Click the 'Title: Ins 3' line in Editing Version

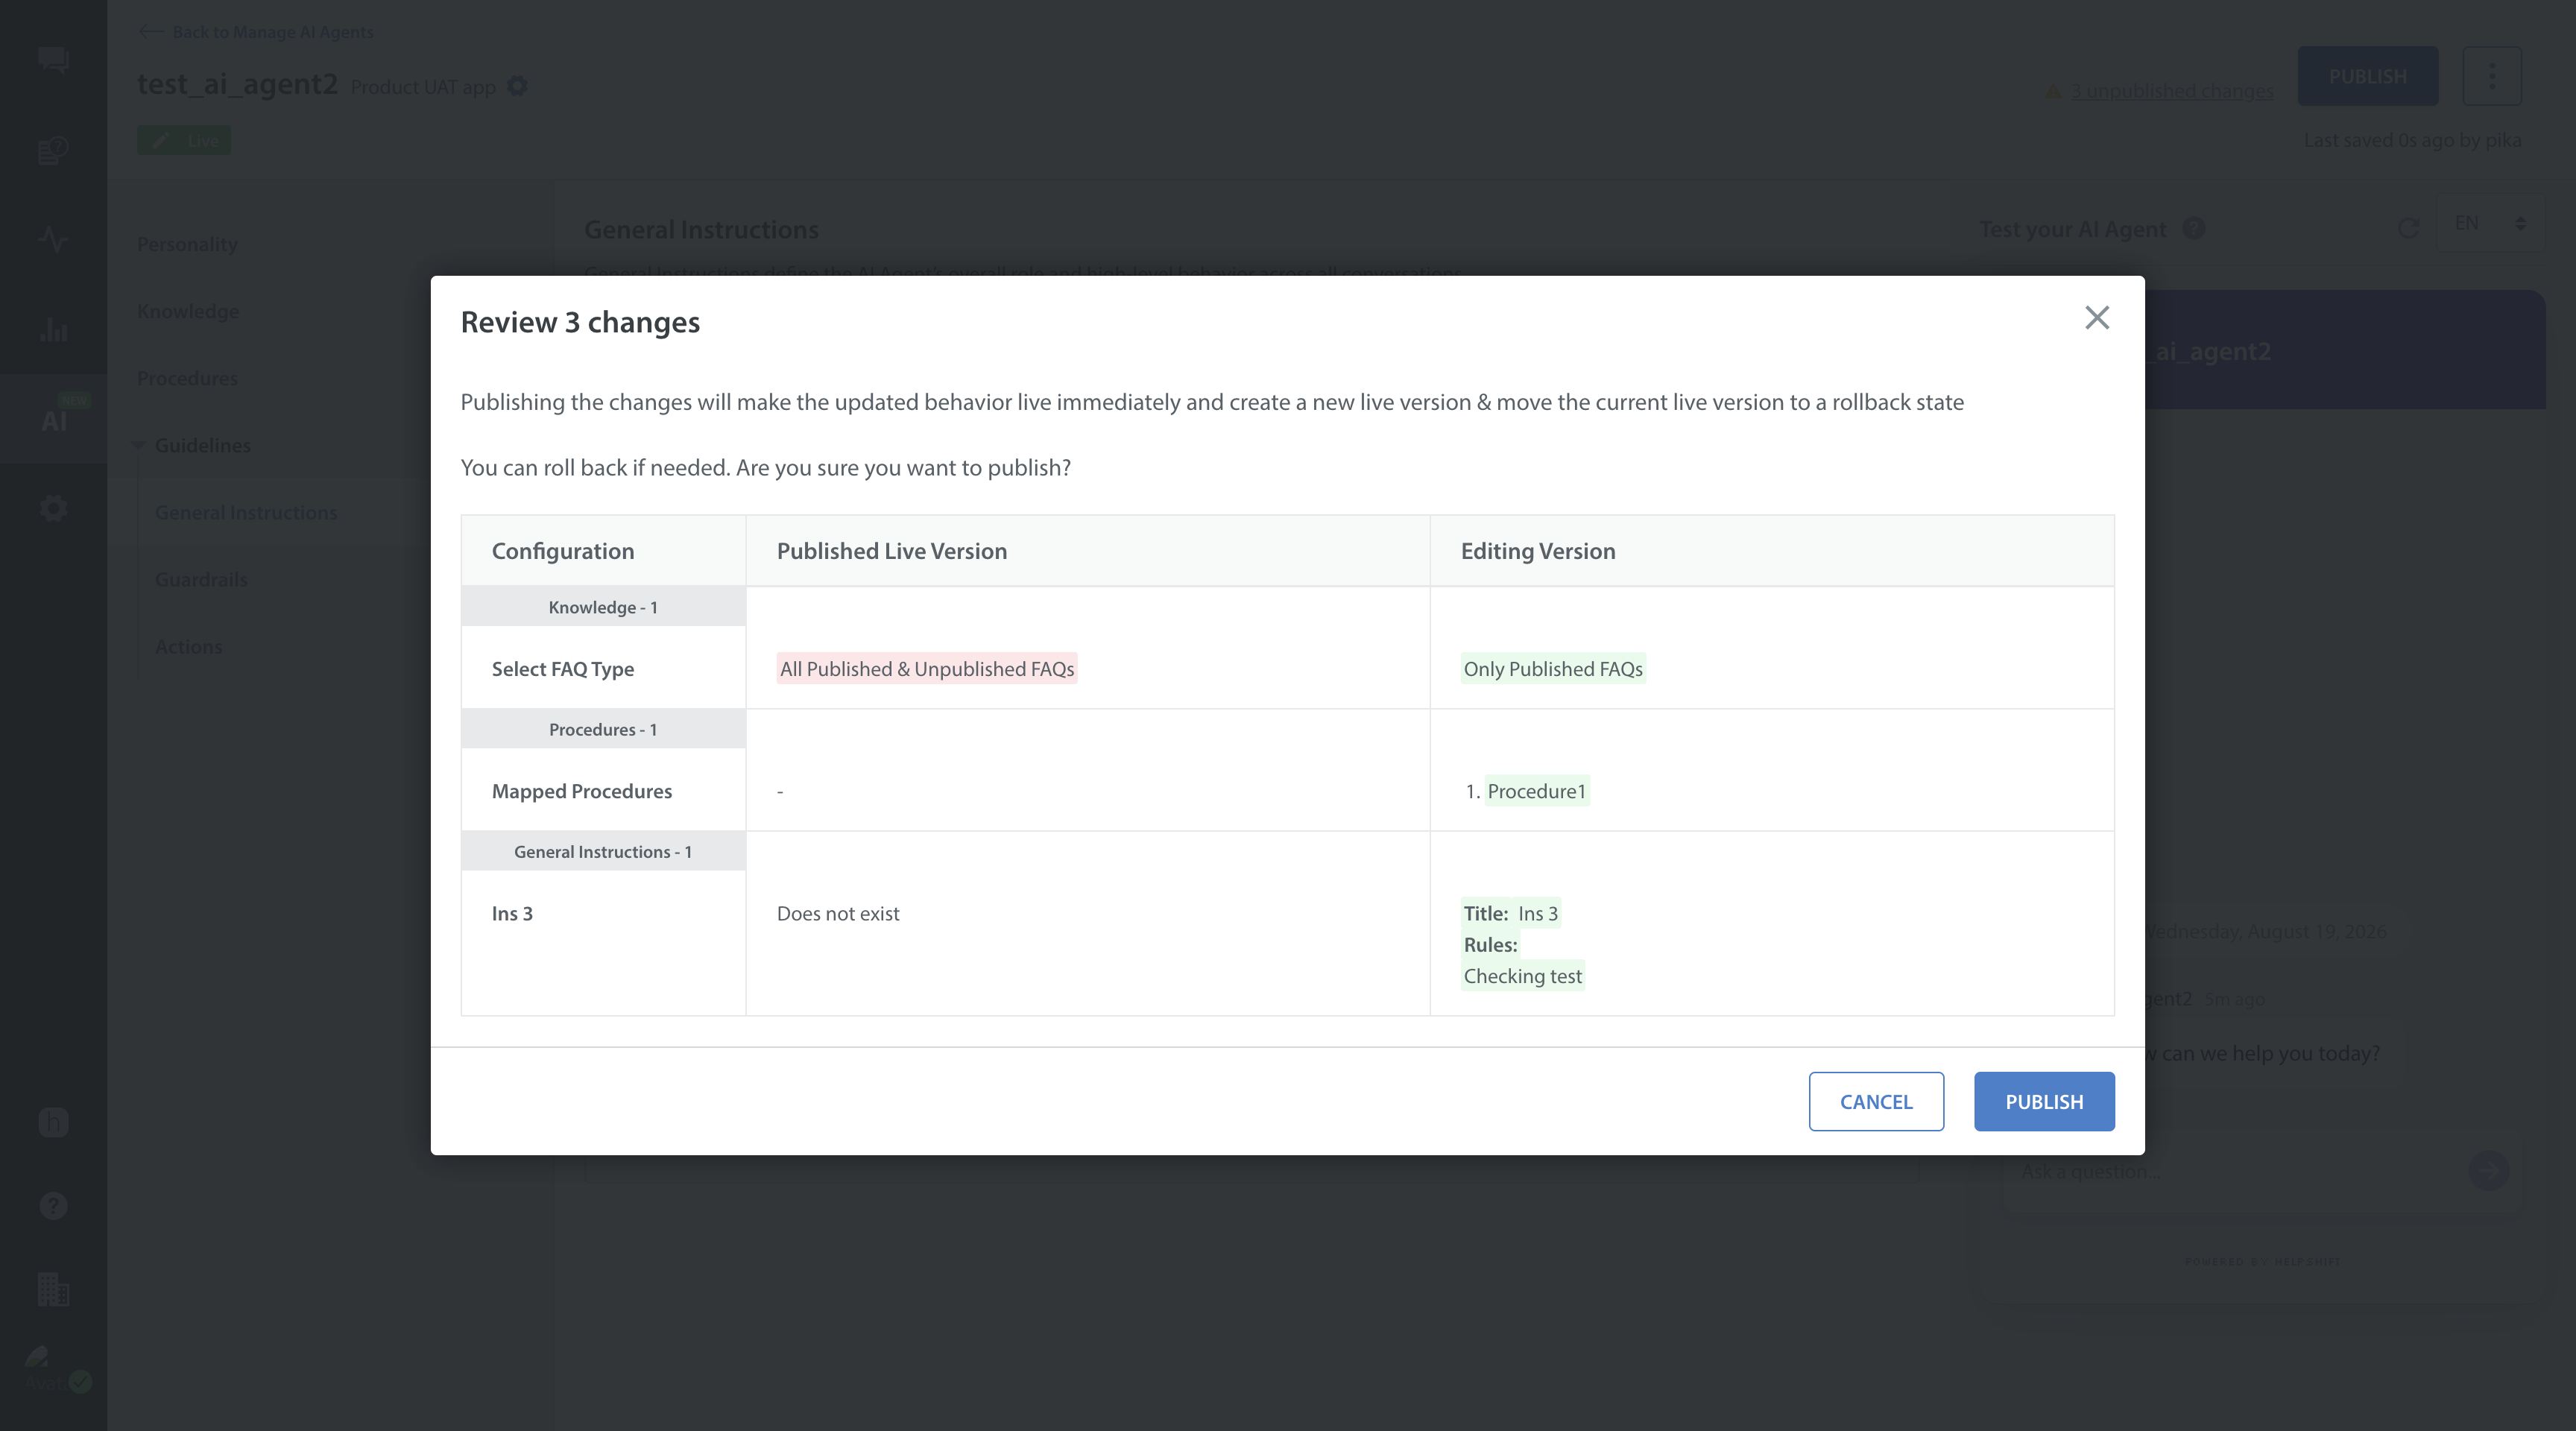coord(1511,913)
